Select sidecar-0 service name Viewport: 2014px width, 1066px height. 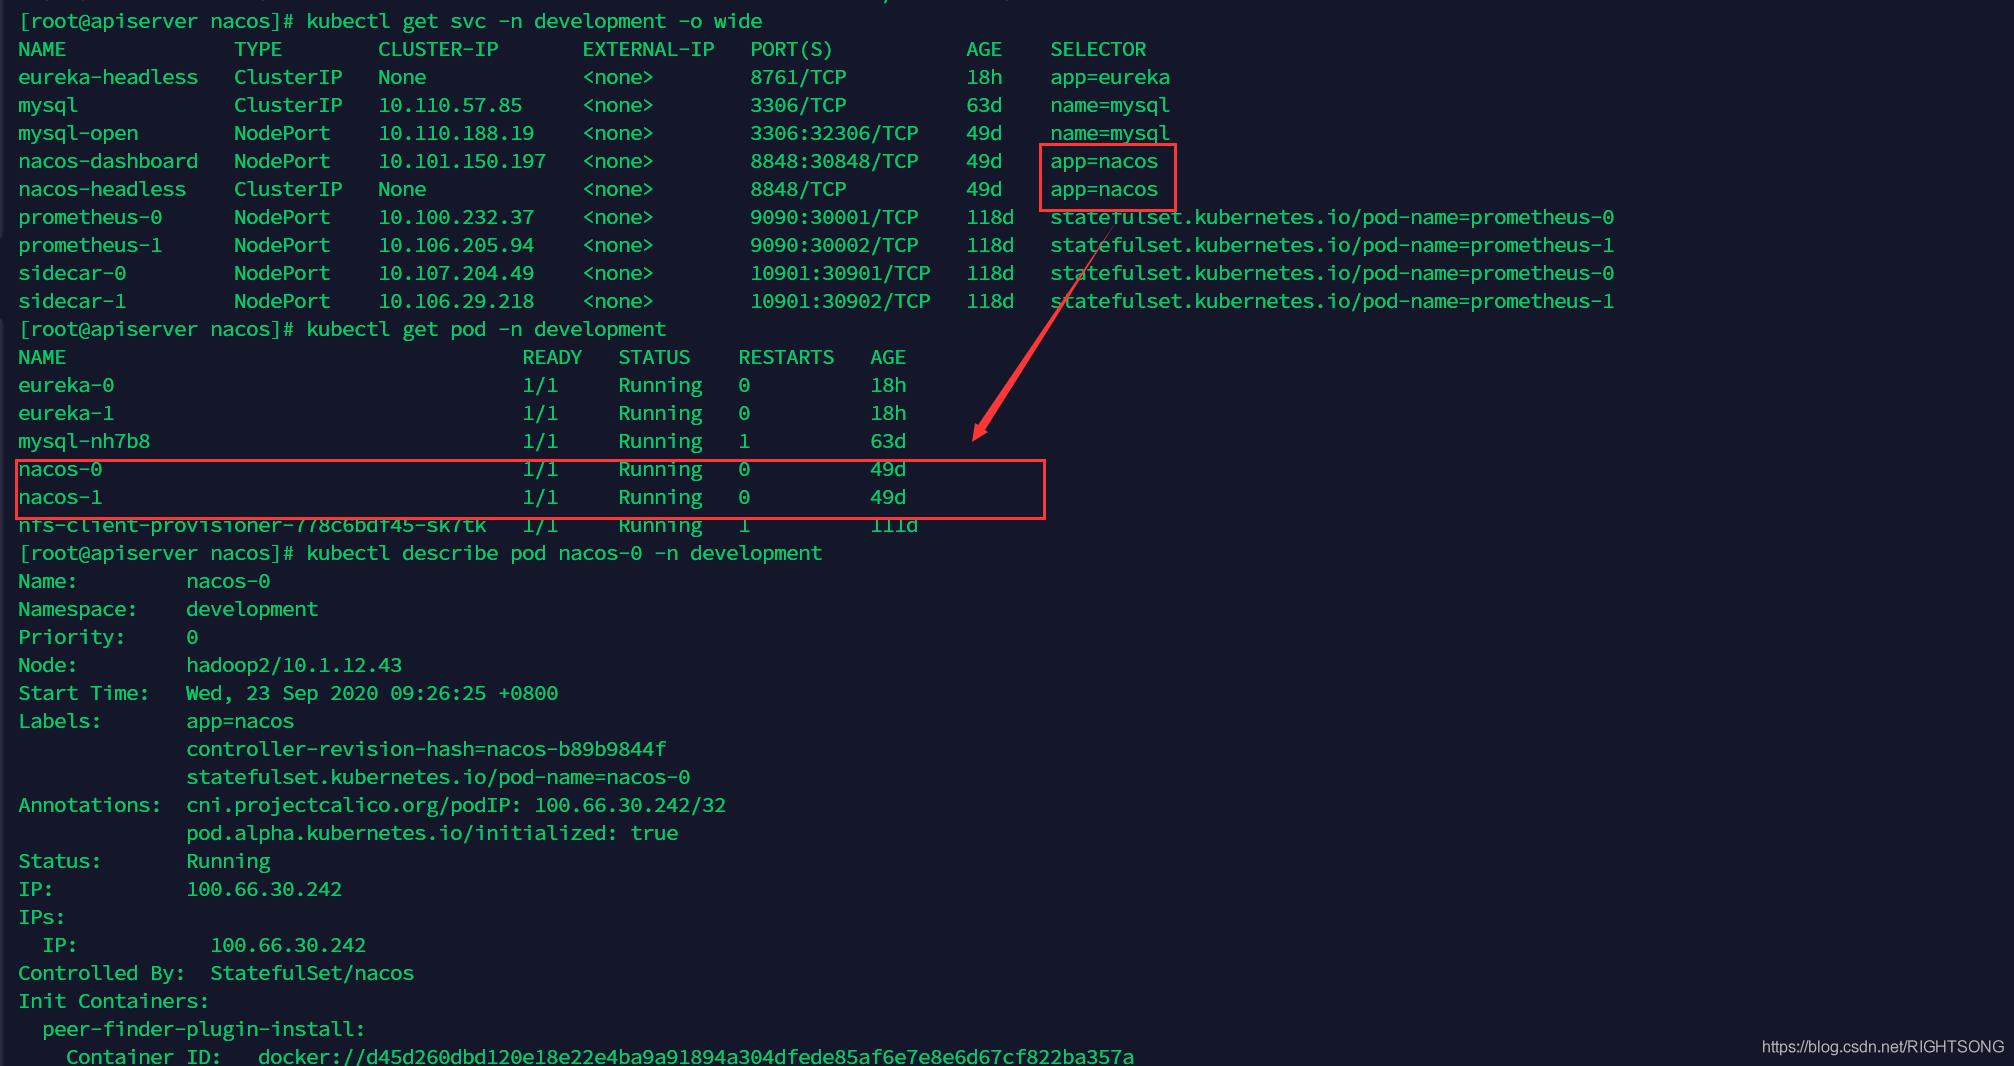(72, 273)
